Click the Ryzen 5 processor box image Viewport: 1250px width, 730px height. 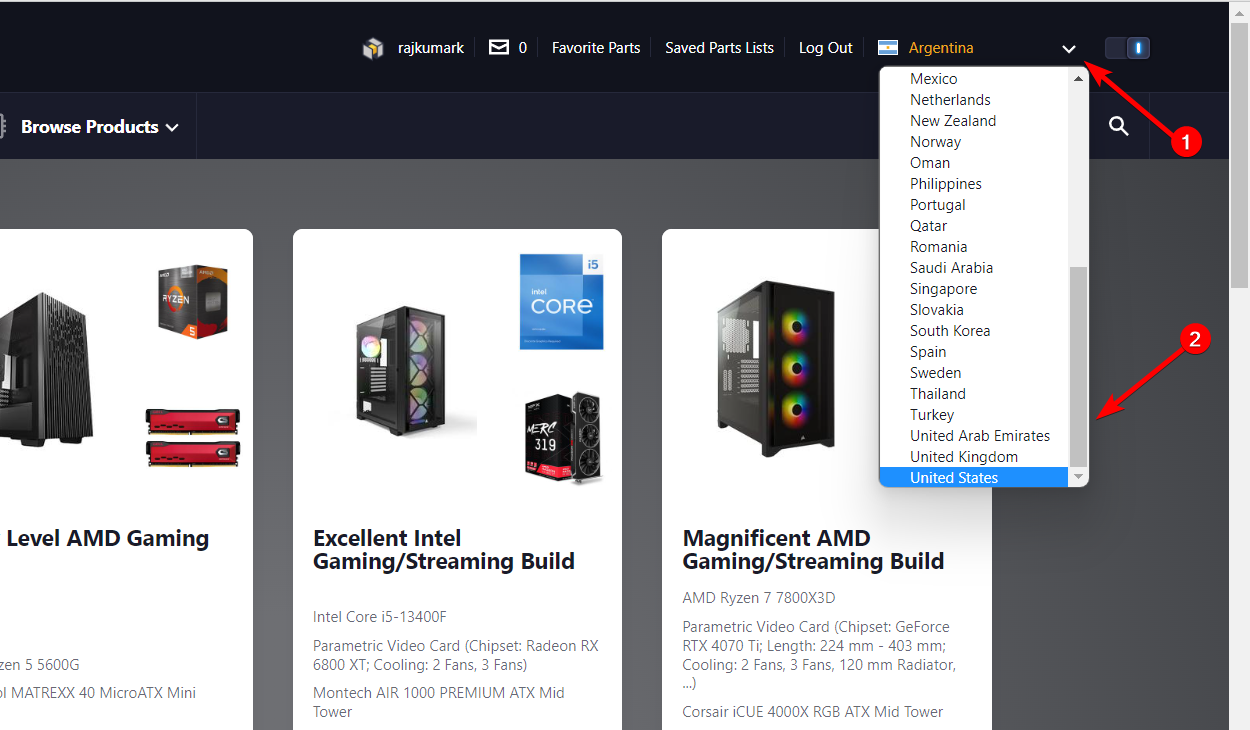[193, 300]
